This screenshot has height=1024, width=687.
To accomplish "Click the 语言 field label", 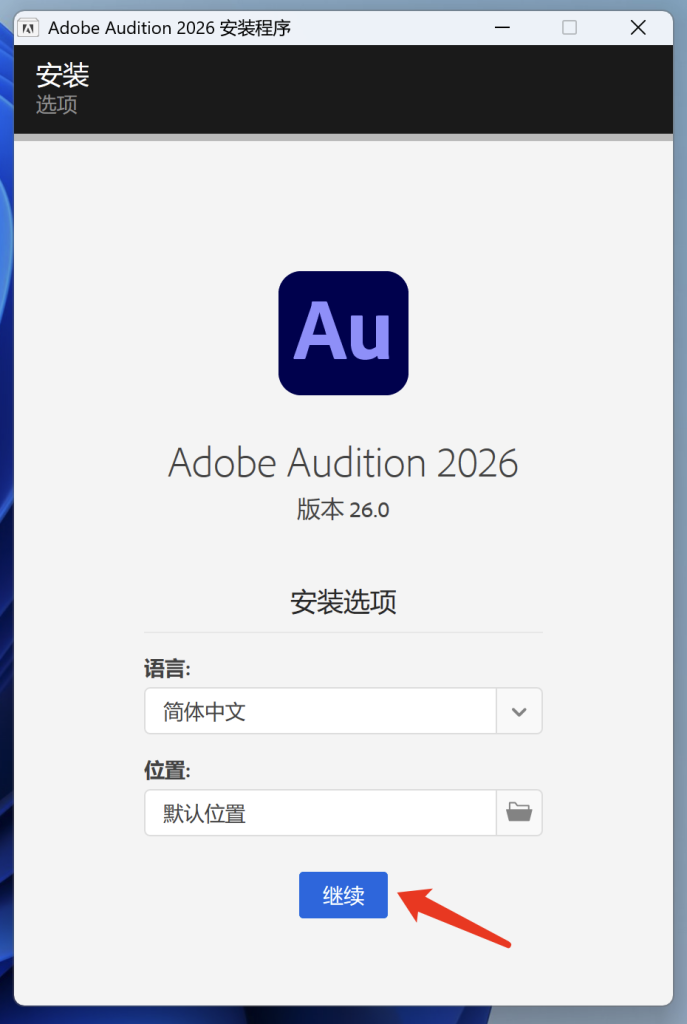I will 167,668.
